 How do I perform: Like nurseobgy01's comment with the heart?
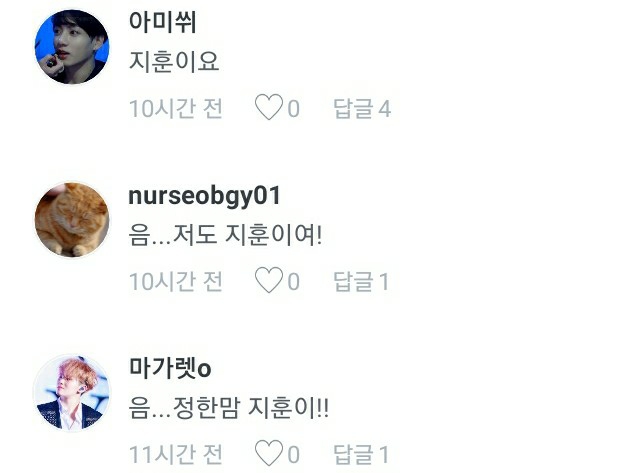point(268,280)
